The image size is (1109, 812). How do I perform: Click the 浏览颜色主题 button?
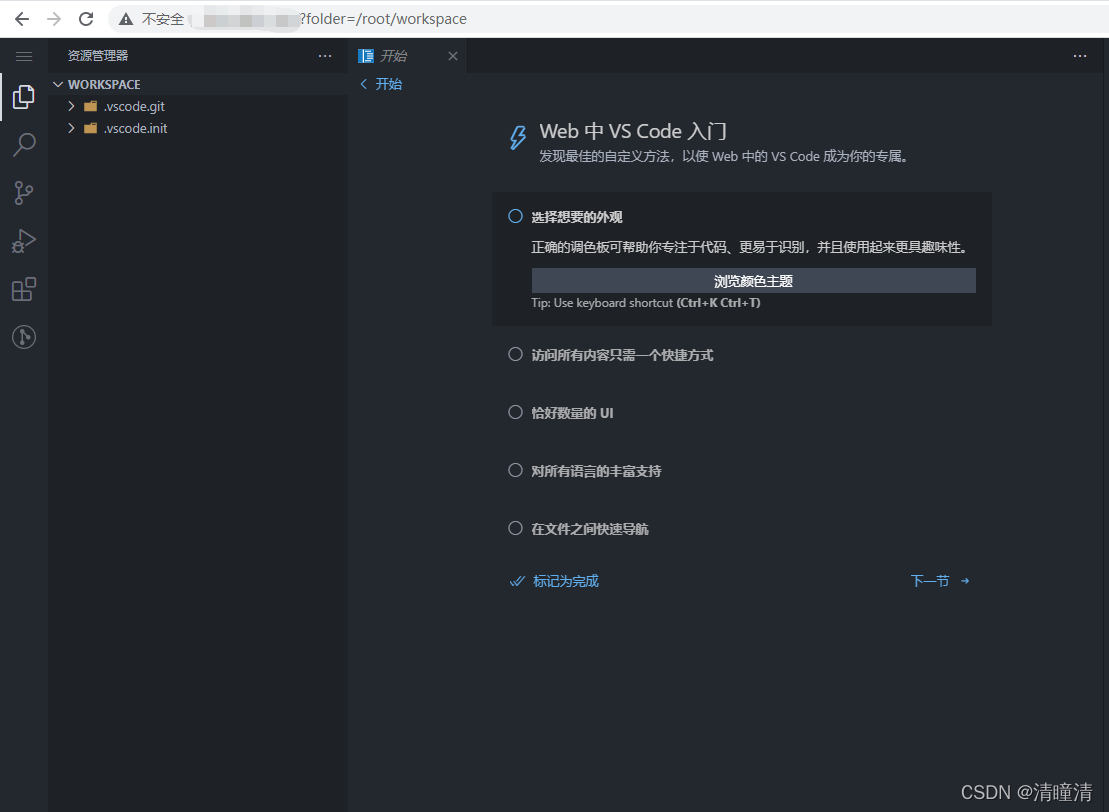[x=753, y=281]
